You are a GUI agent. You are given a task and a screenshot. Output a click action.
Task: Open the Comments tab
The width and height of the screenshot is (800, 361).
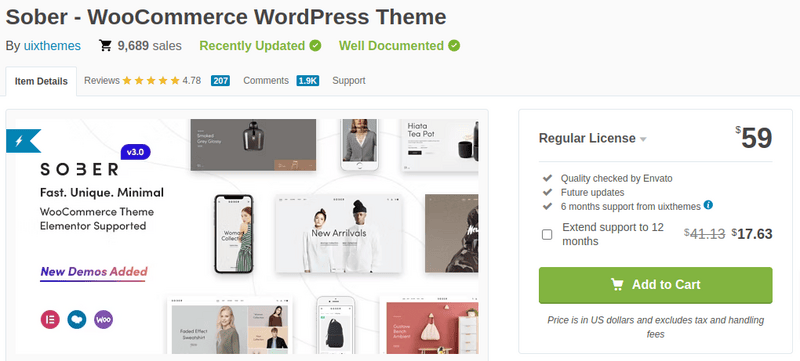pos(266,81)
